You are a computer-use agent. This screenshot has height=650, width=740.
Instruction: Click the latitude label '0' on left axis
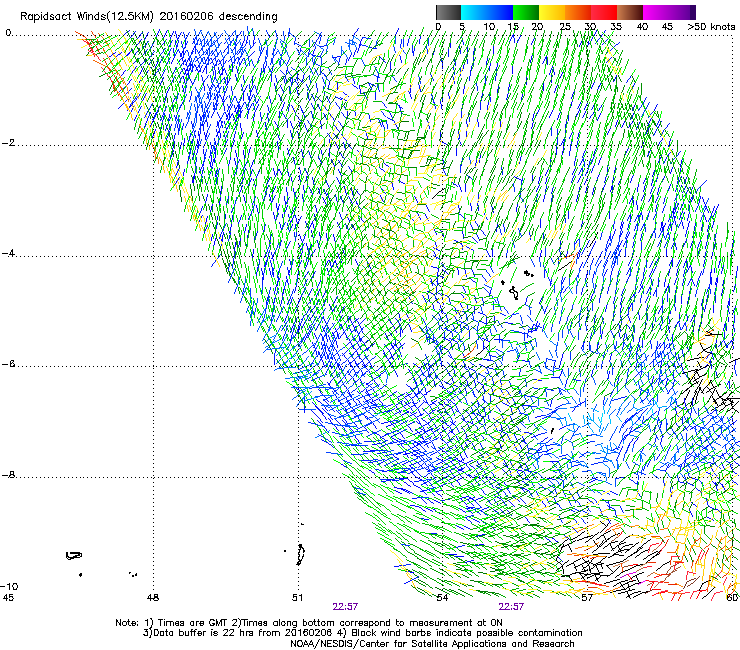[x=8, y=33]
